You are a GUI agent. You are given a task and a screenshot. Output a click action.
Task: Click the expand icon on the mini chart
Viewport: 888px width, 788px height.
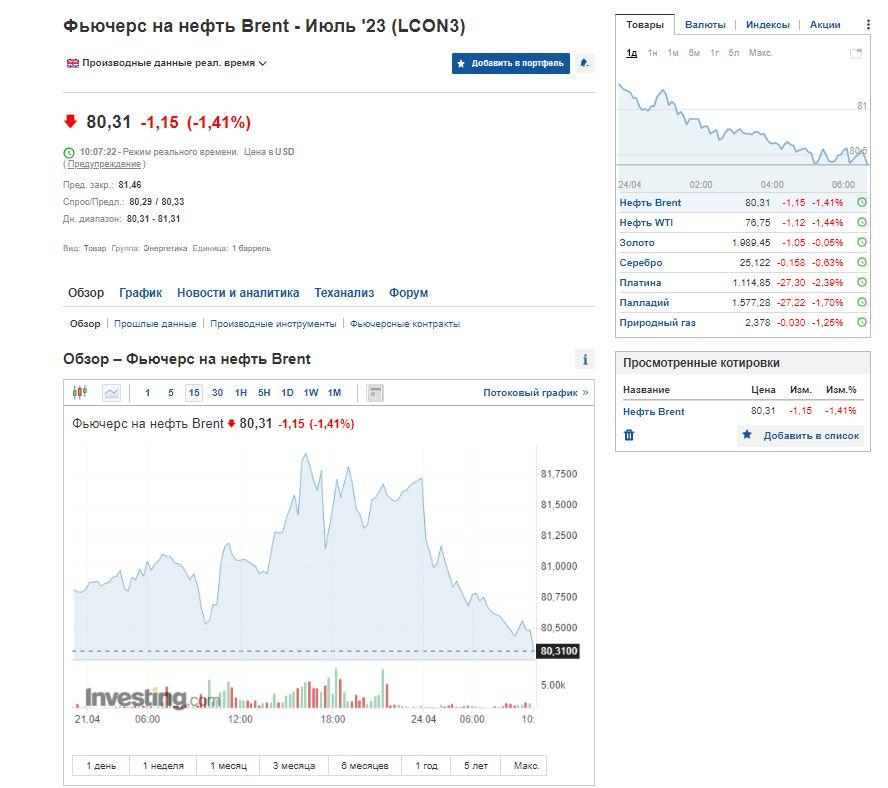[856, 53]
